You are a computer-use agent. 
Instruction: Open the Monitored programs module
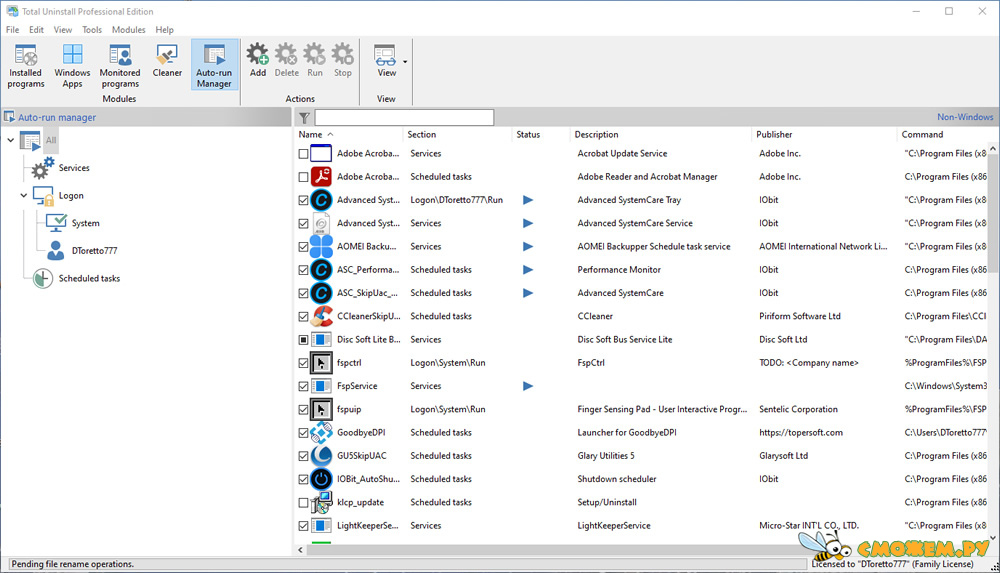pos(120,66)
